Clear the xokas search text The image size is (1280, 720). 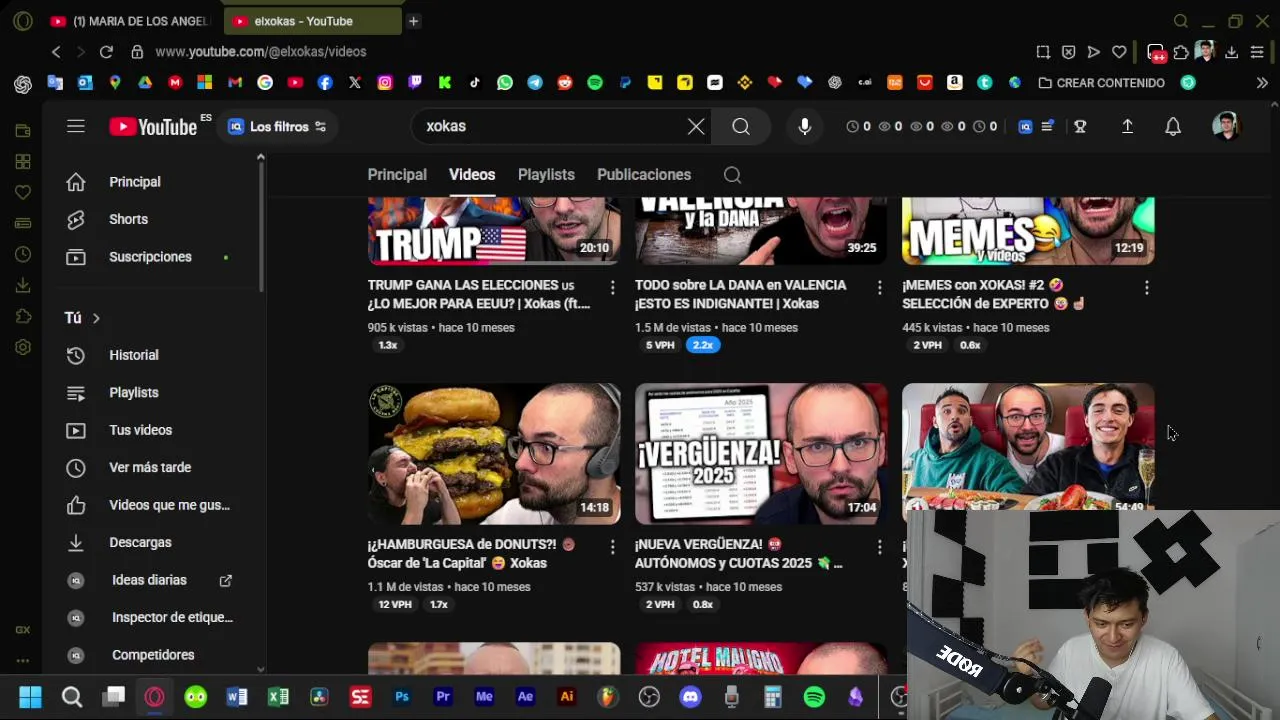(696, 126)
